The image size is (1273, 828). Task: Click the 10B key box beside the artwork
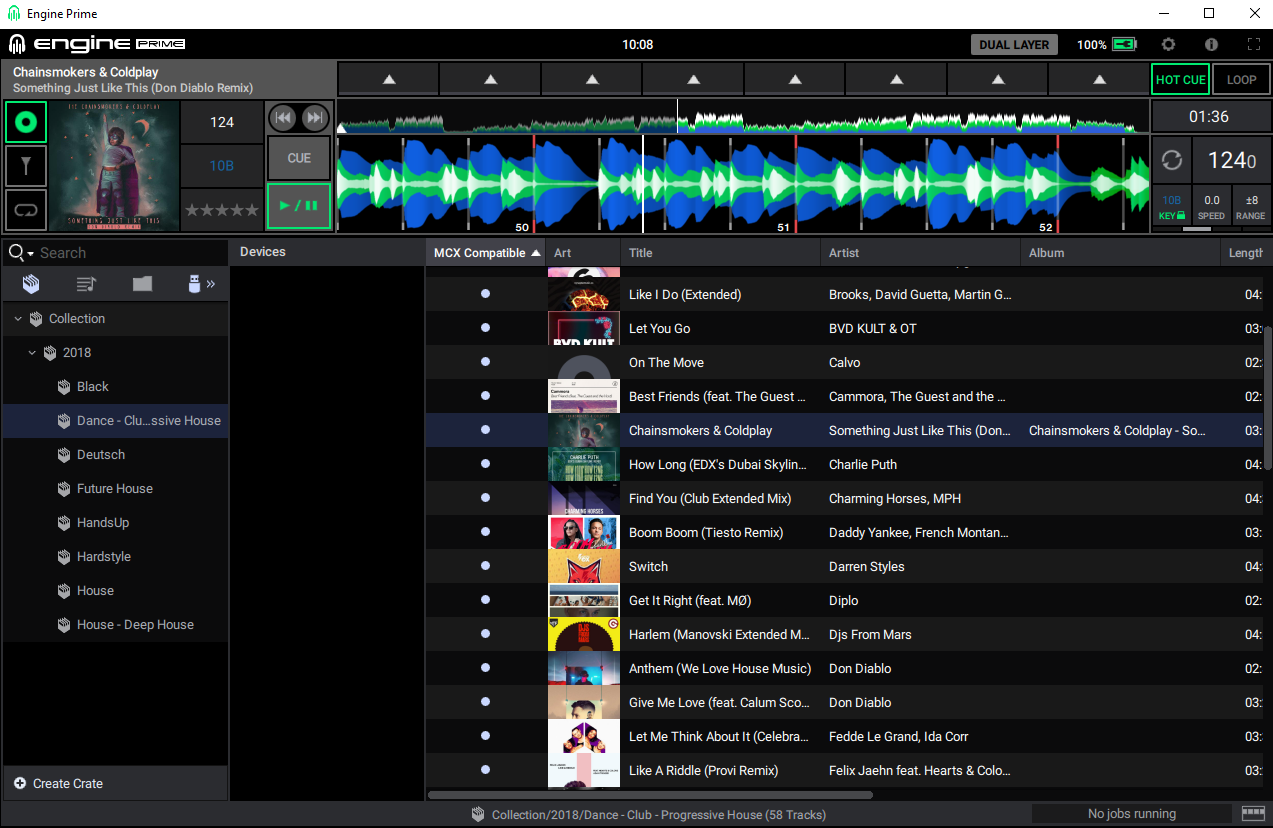222,166
